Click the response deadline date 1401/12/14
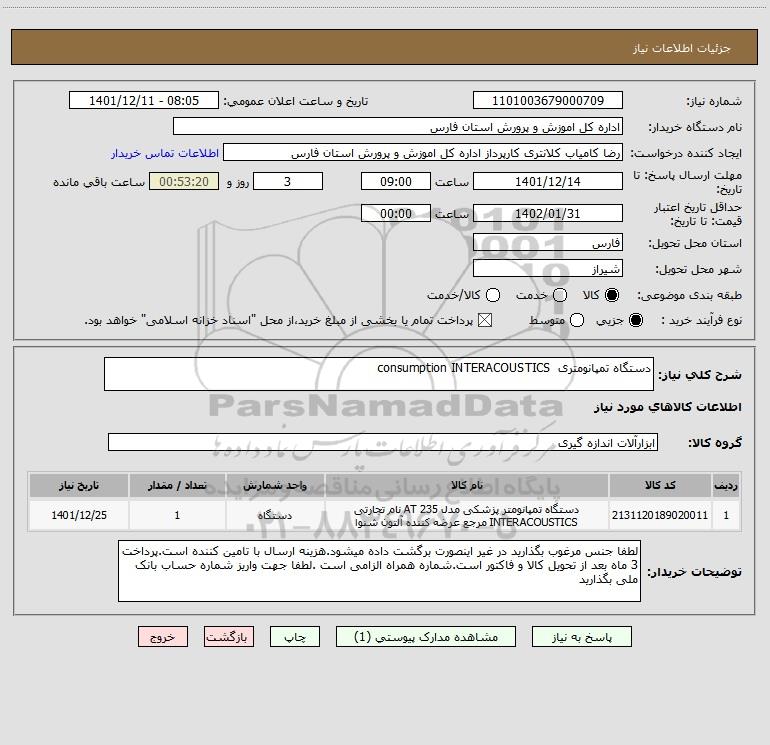This screenshot has width=770, height=745. click(548, 181)
